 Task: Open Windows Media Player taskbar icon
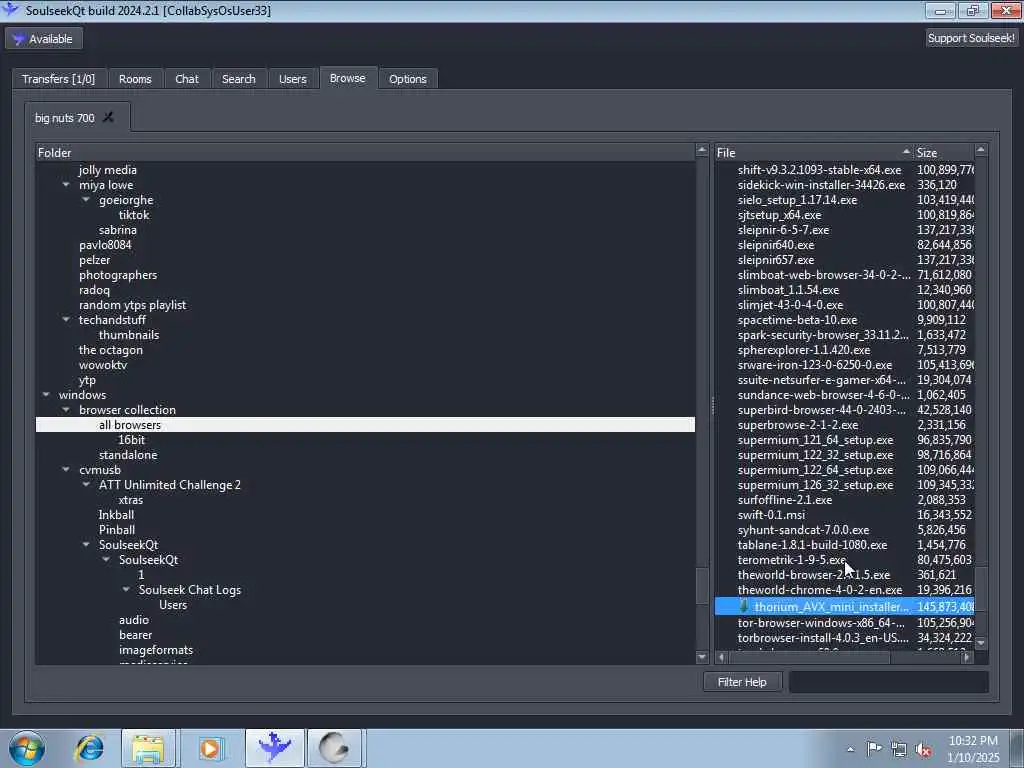pyautogui.click(x=210, y=748)
